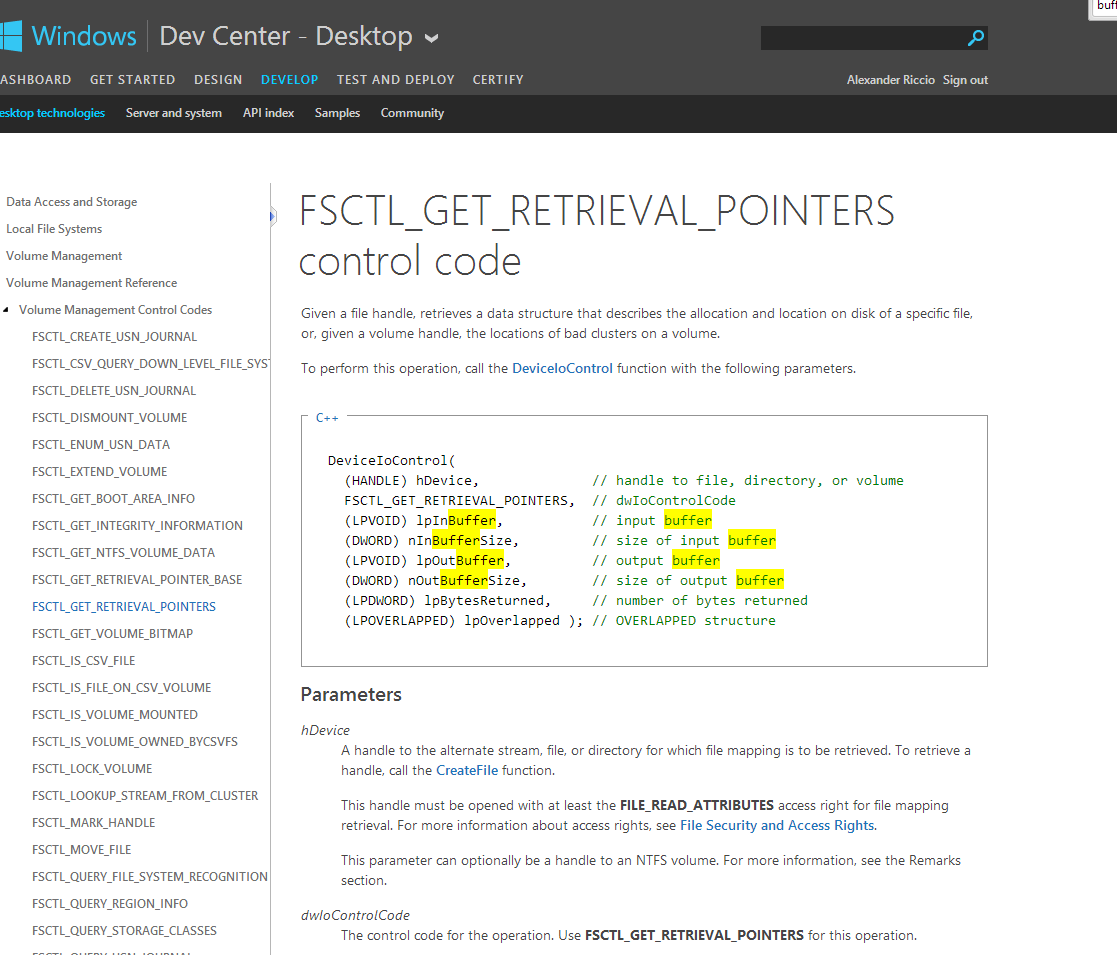Collapse the left navigation pane handle
This screenshot has height=955, width=1117.
(x=272, y=216)
